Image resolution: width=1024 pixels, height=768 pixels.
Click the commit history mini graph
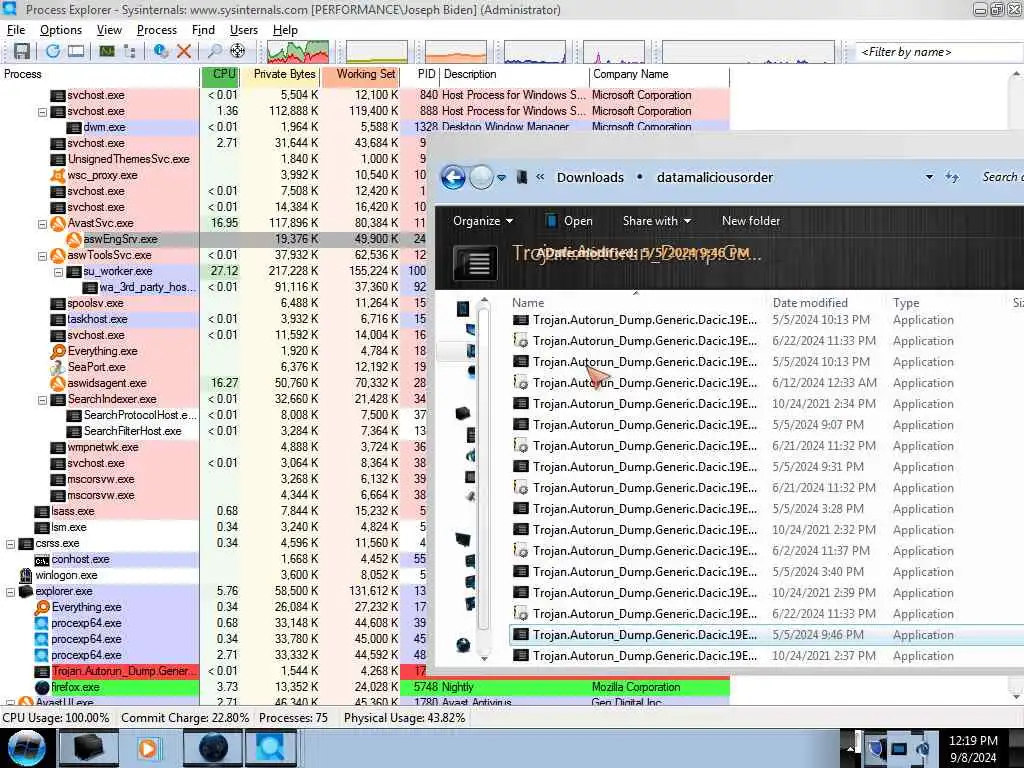377,52
